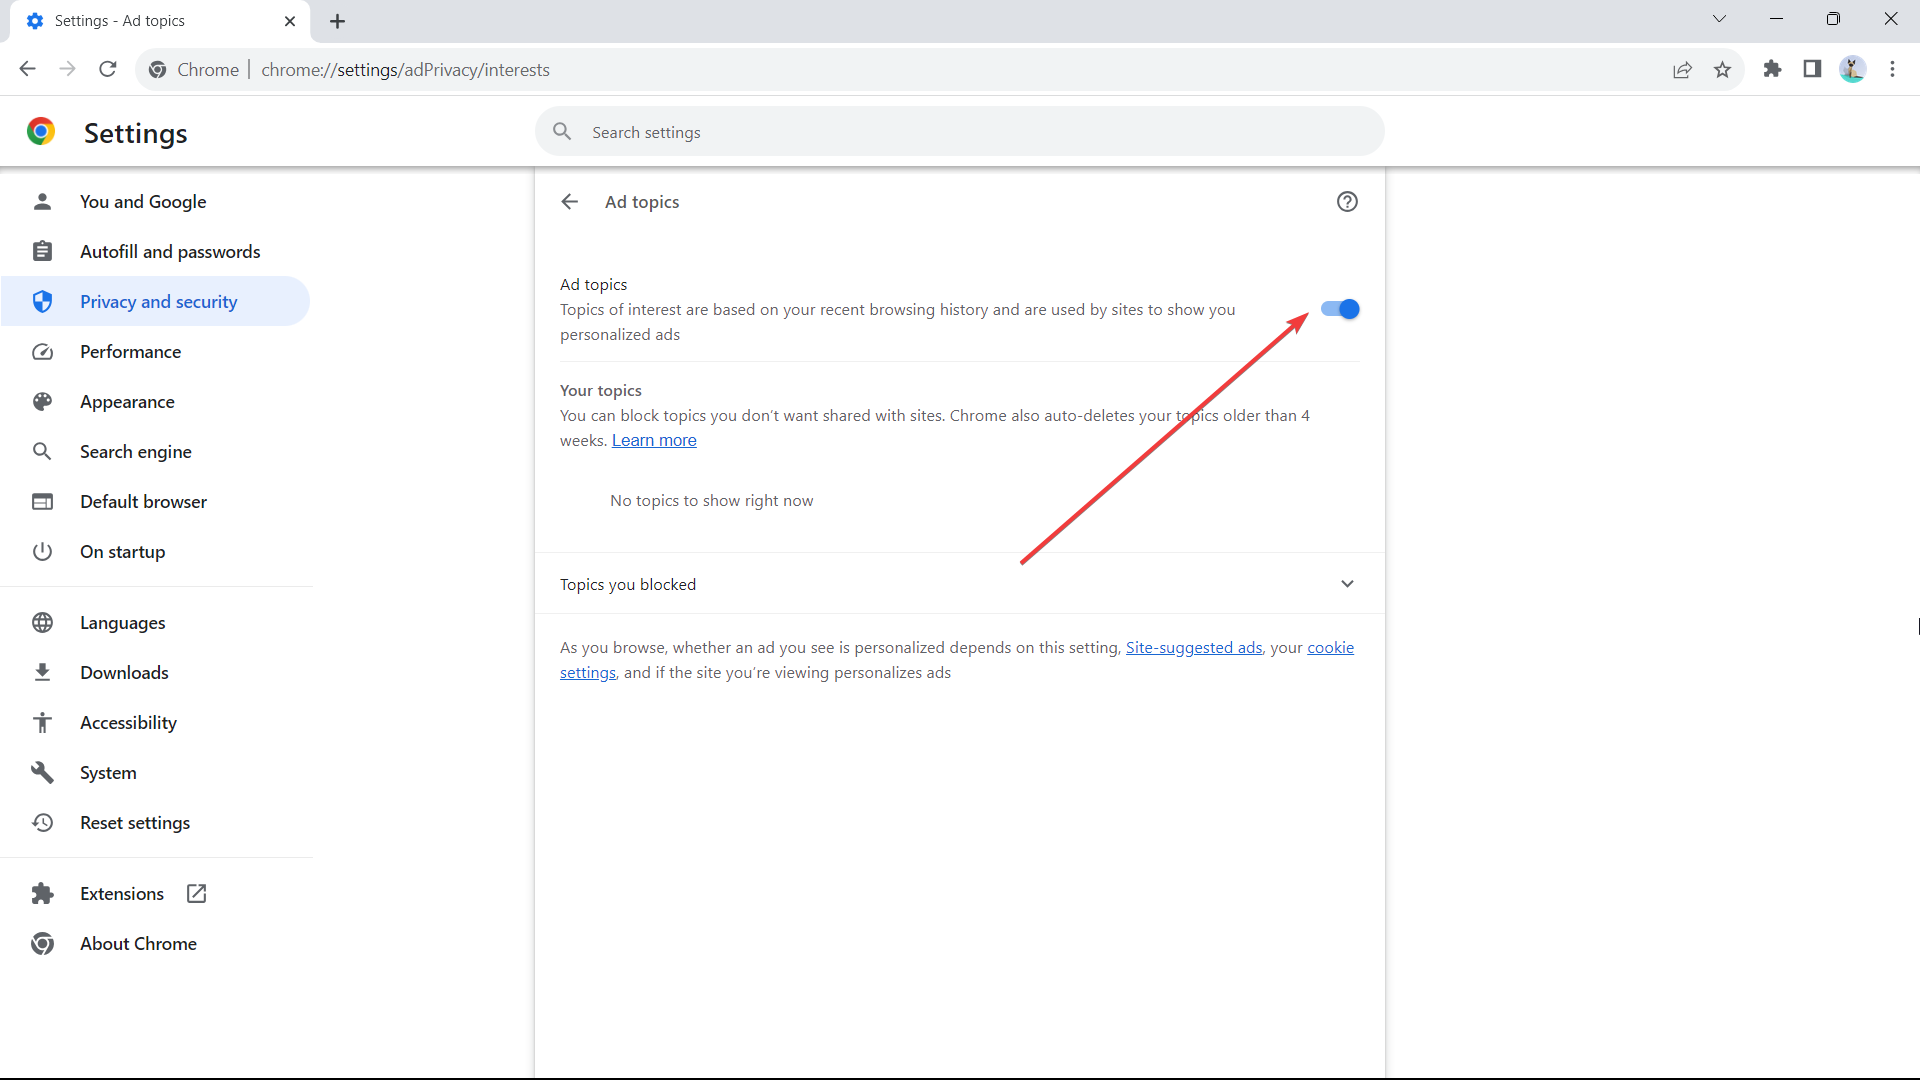Click the browser back arrow icon
Screen dimensions: 1920x1080
27,69
